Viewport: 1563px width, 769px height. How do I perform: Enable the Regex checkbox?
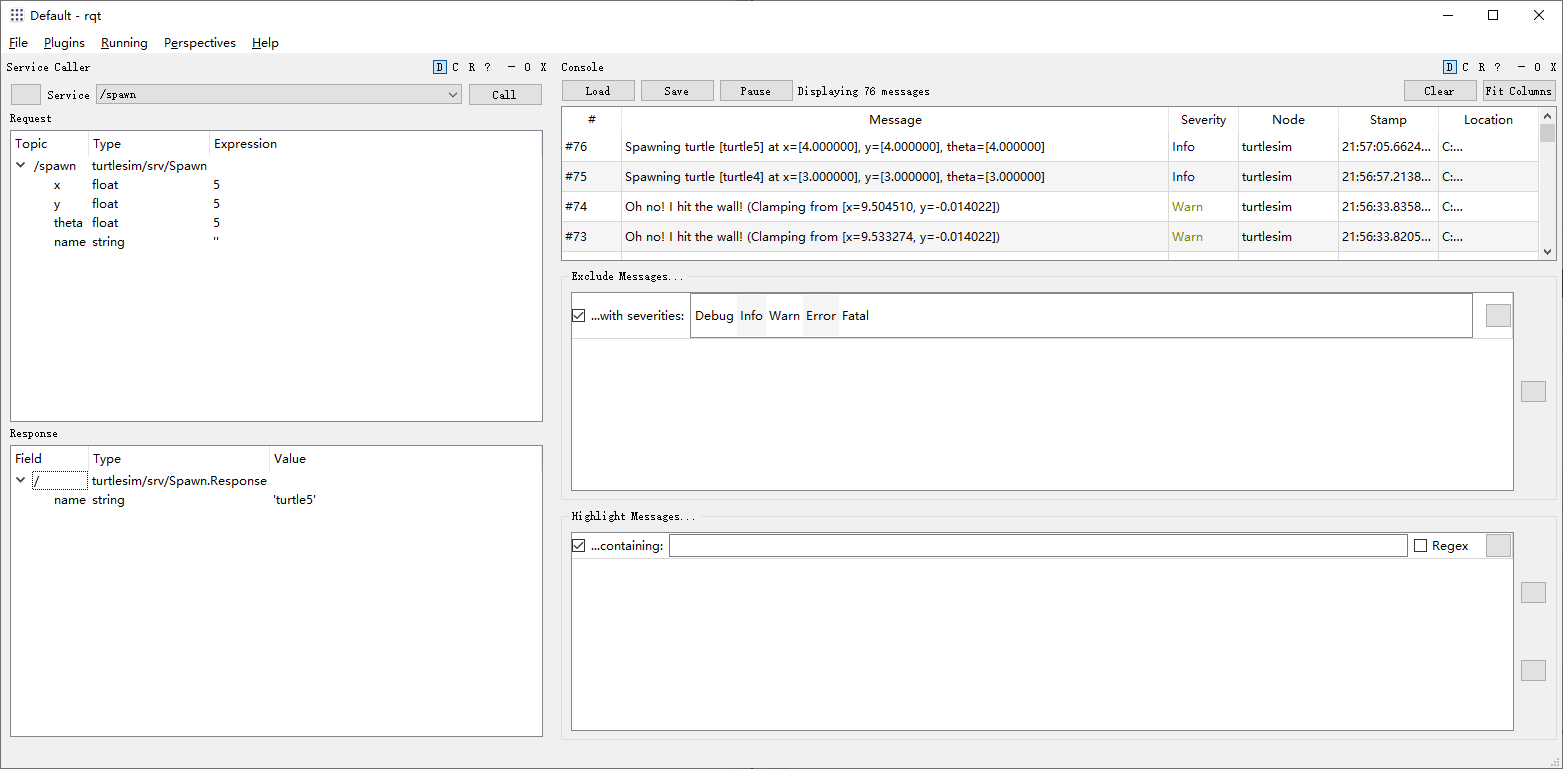1421,545
